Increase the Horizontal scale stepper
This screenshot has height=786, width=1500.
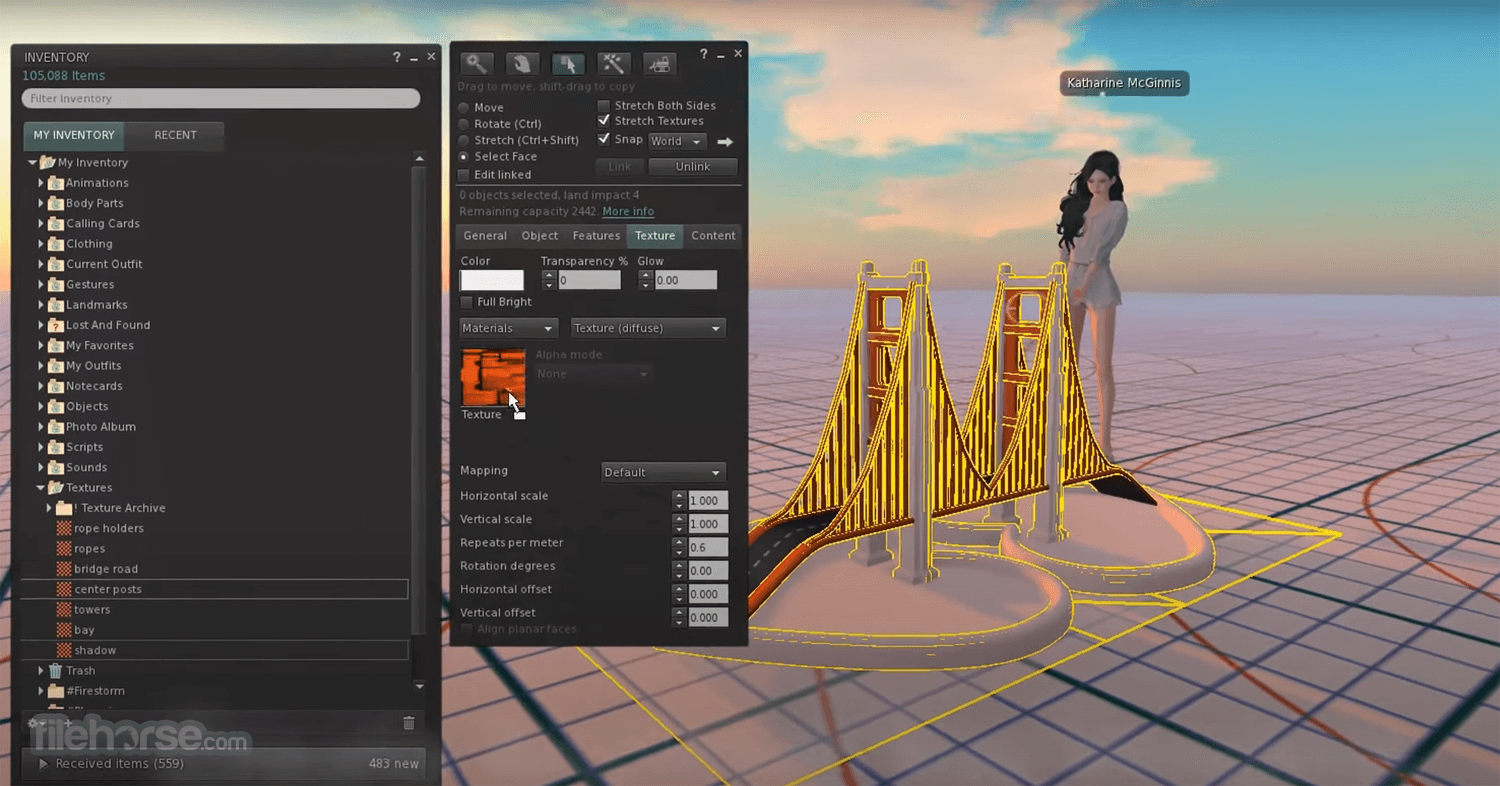(680, 495)
